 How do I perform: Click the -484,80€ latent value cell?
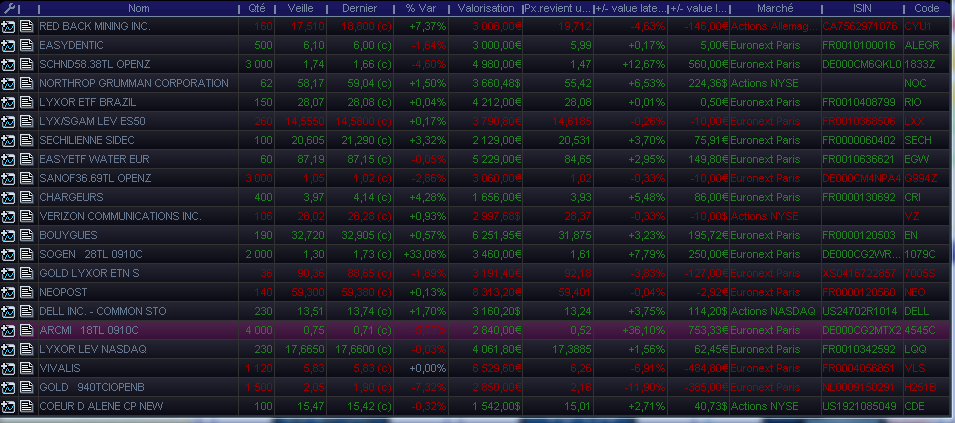point(699,368)
